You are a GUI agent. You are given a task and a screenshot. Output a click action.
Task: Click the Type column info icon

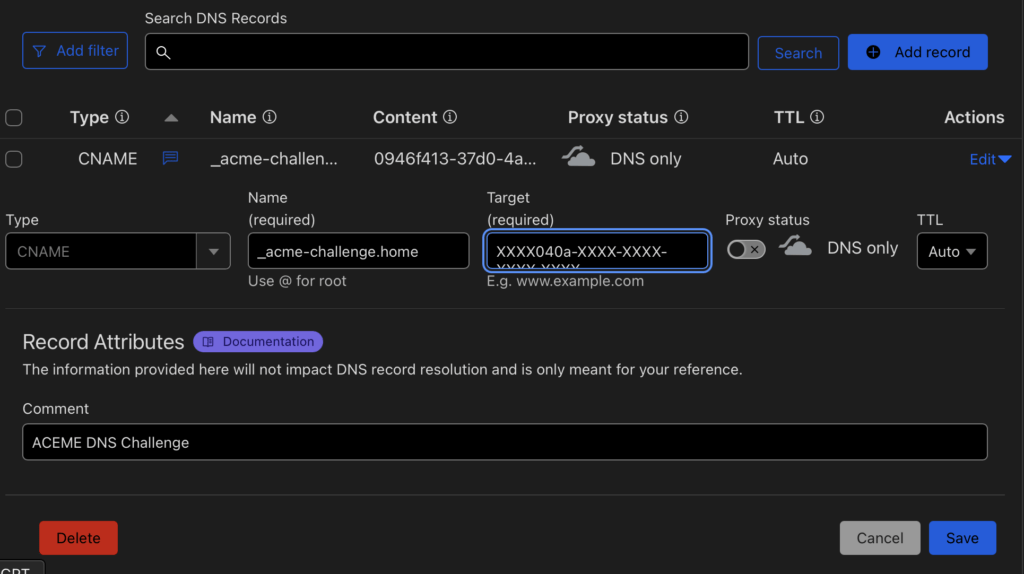(122, 118)
